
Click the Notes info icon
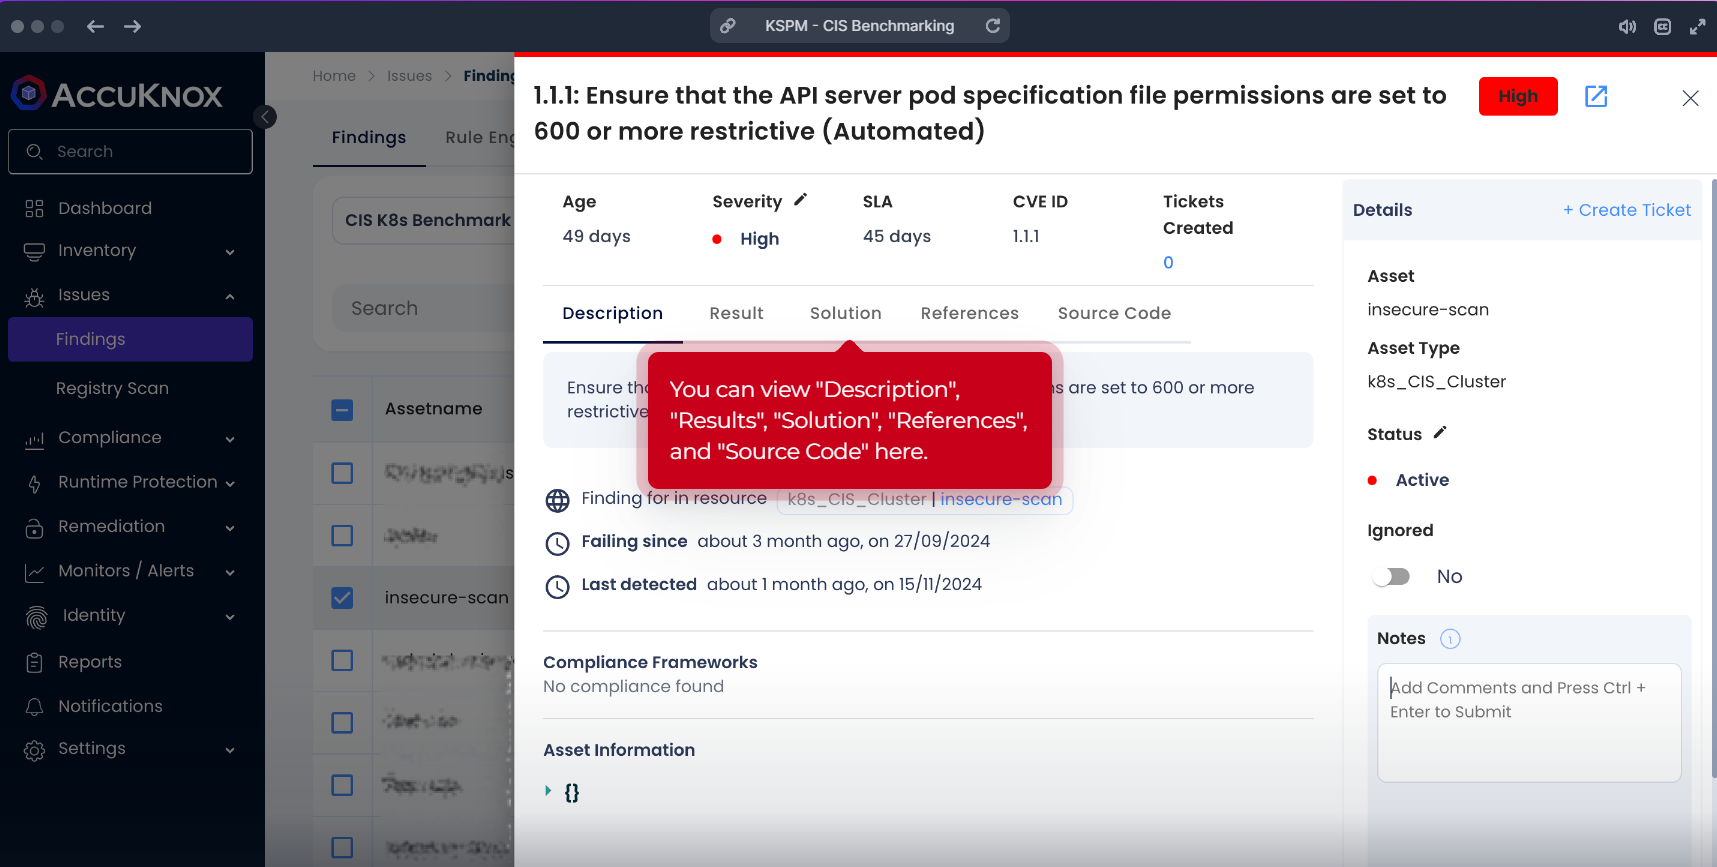1450,639
